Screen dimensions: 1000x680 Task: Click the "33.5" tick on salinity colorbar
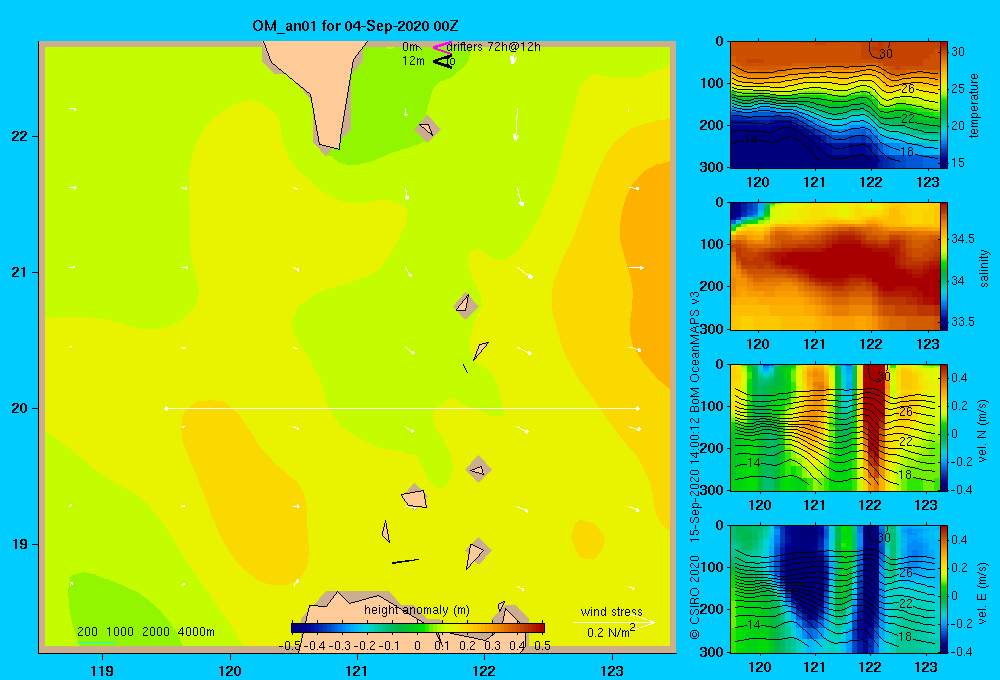click(962, 322)
